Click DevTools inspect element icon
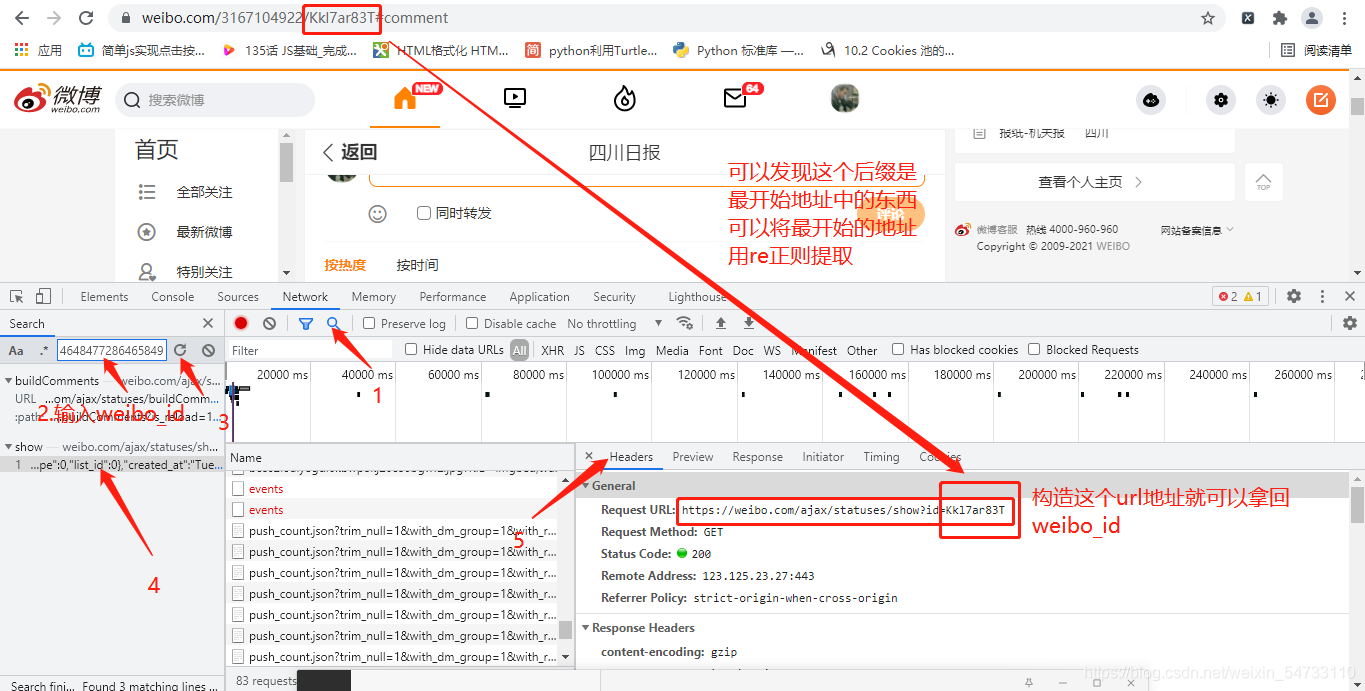1365x691 pixels. click(x=17, y=297)
